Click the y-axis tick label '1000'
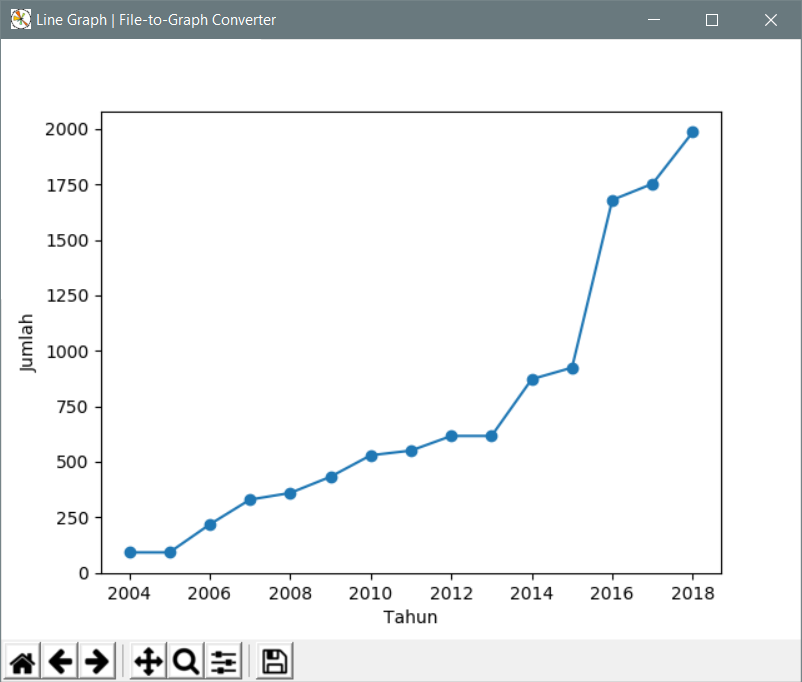802x682 pixels. [66, 351]
